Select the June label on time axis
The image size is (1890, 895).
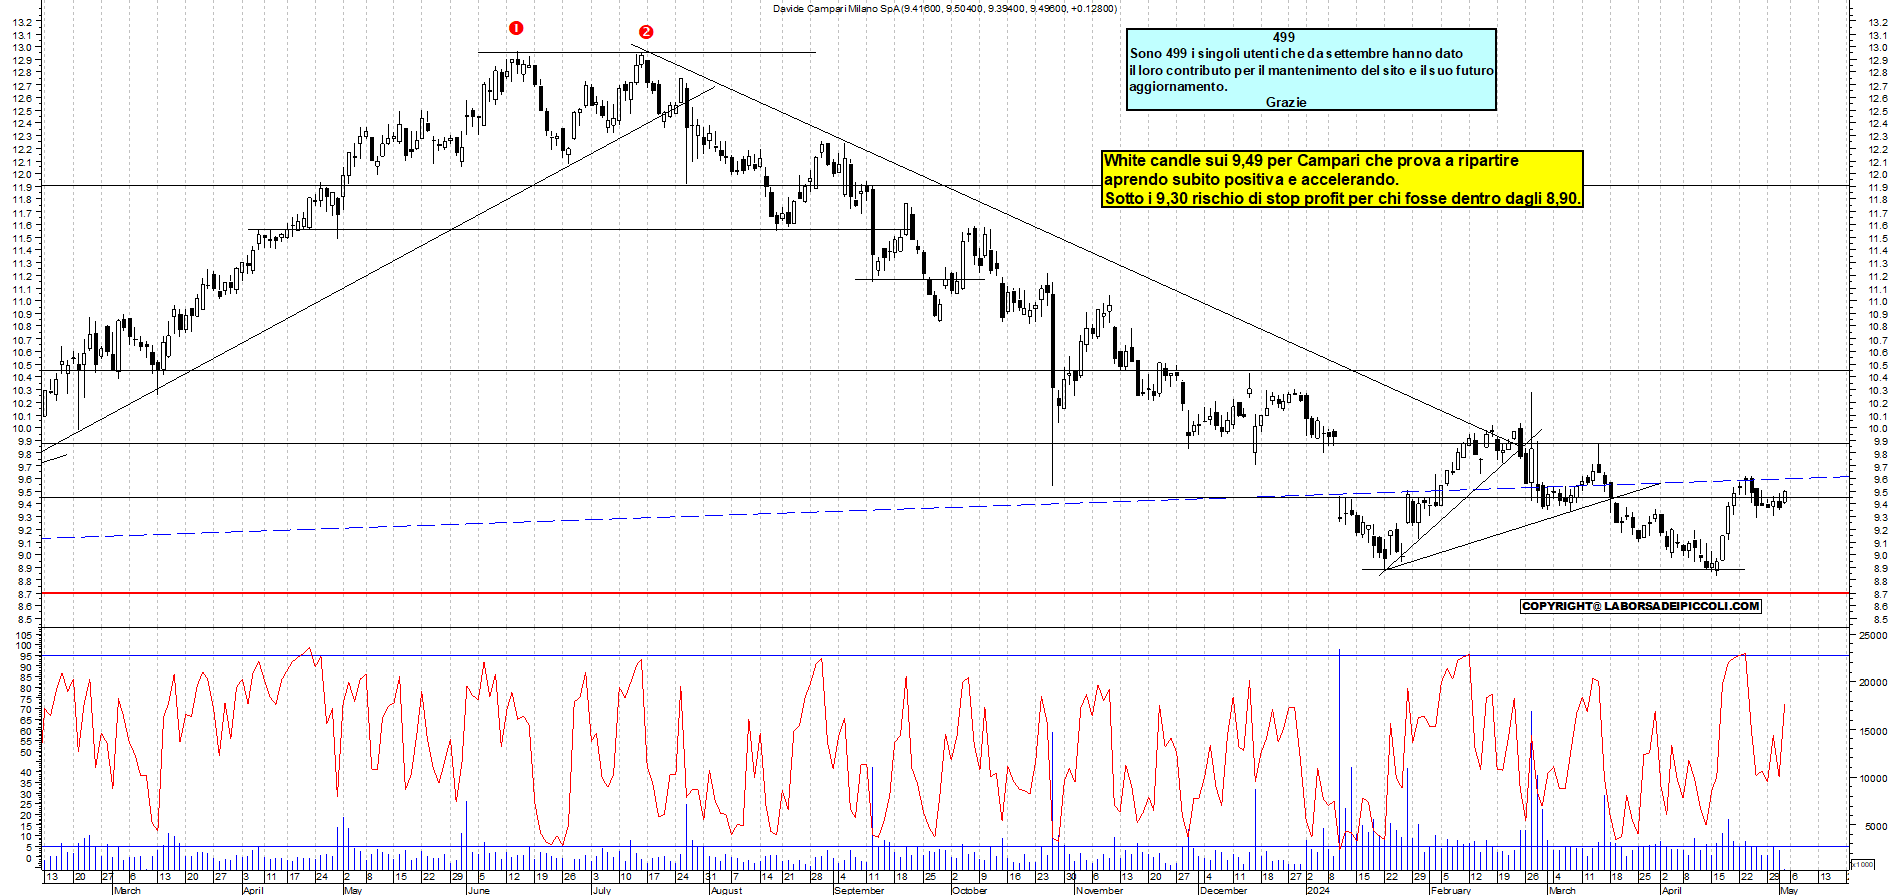pyautogui.click(x=479, y=890)
